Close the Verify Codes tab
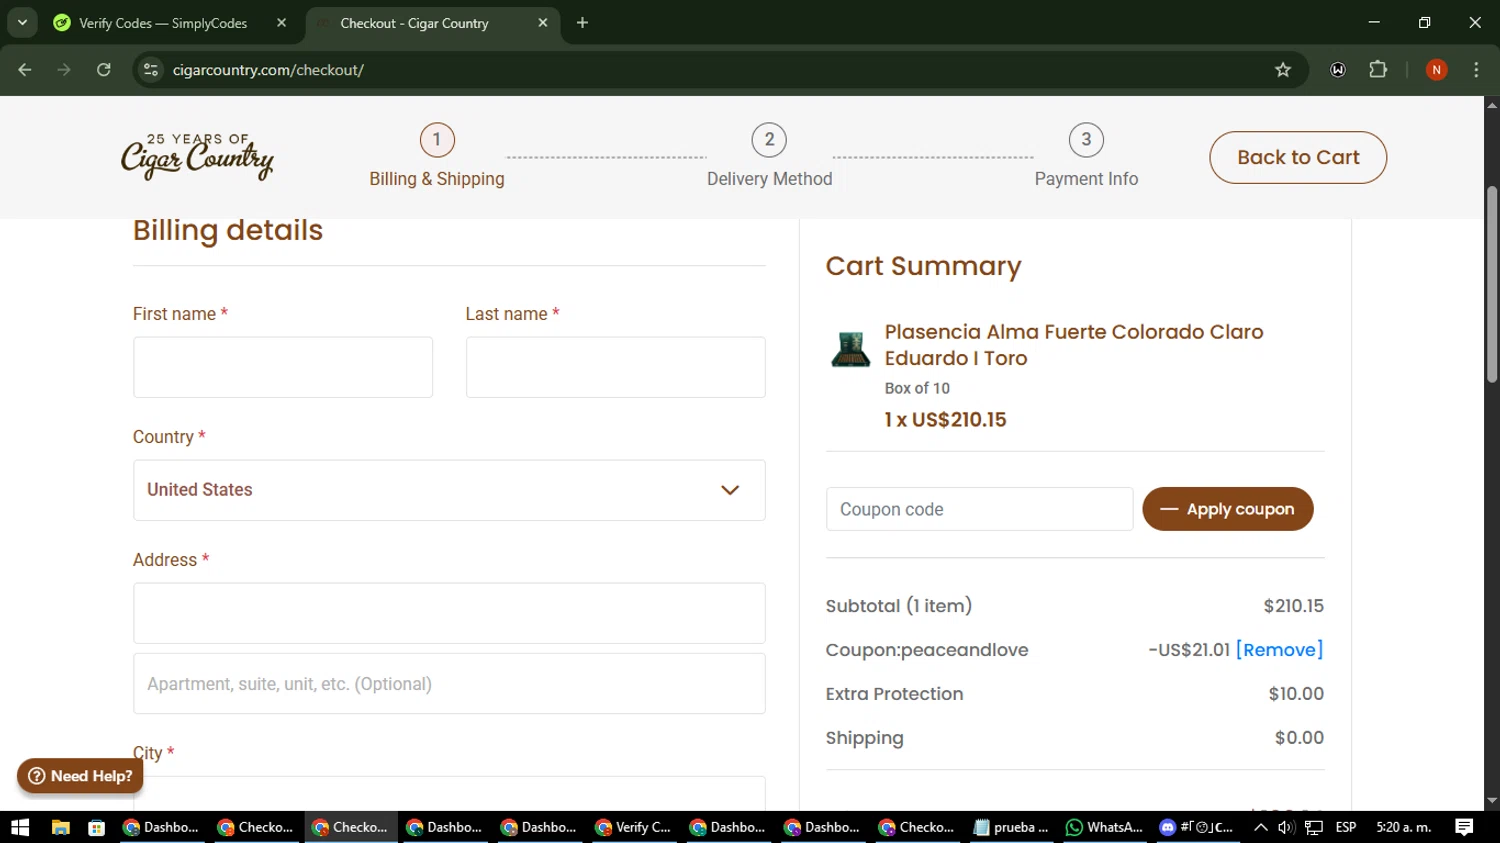This screenshot has width=1500, height=843. (x=281, y=23)
